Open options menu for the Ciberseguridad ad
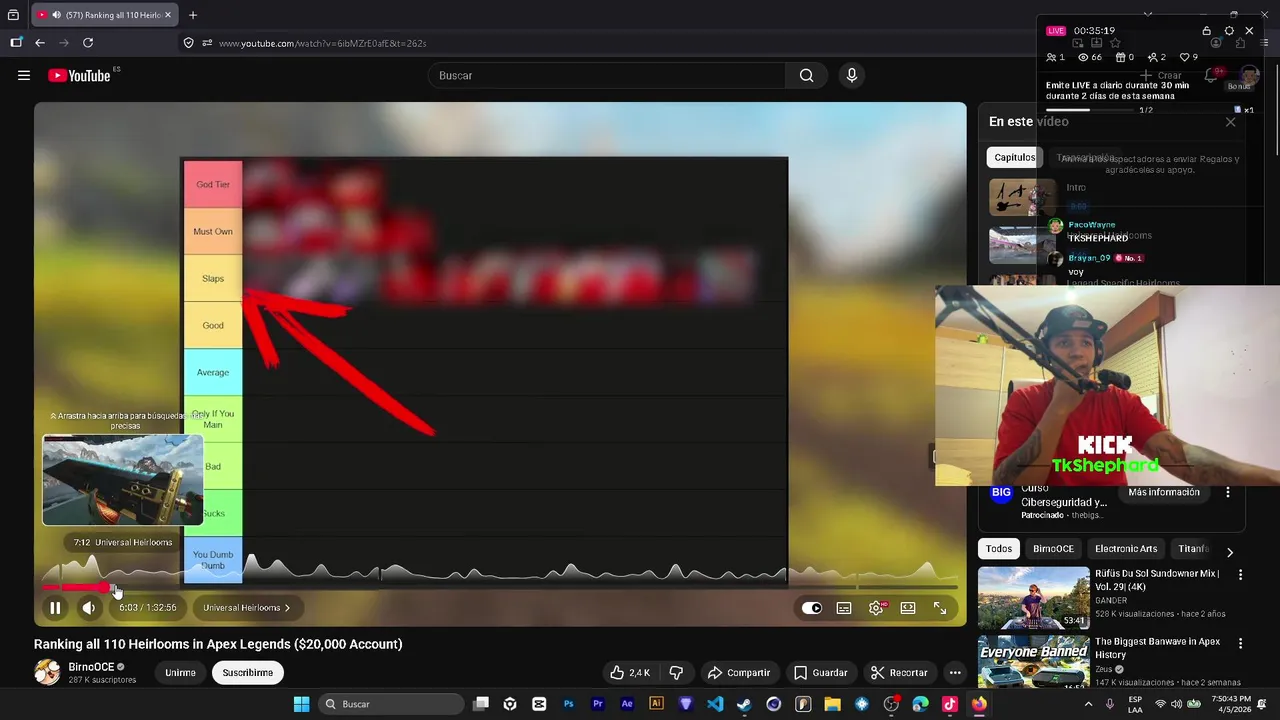The image size is (1280, 720). (x=1228, y=493)
